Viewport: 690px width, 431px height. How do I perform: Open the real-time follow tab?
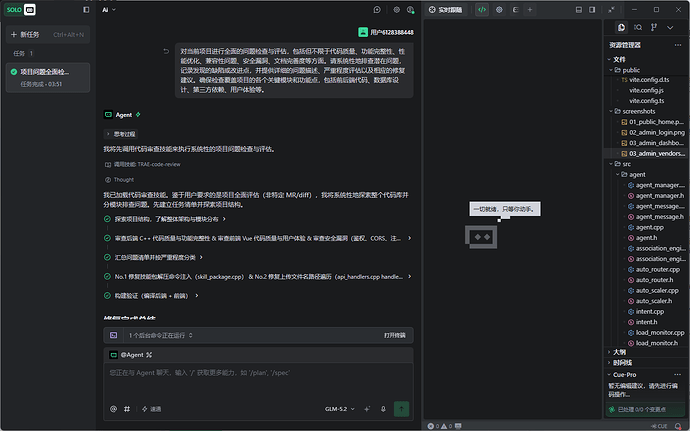(445, 10)
